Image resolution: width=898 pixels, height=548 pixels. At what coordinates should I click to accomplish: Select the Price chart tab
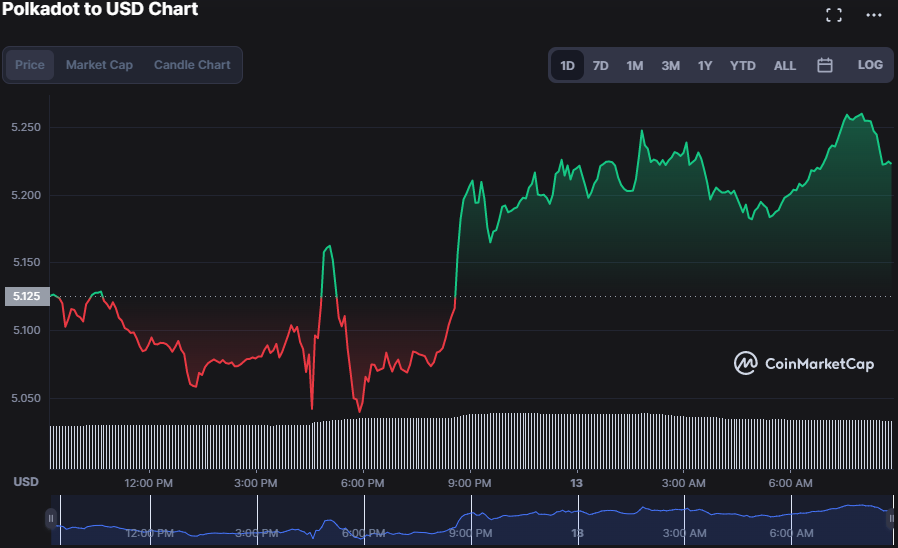(30, 65)
